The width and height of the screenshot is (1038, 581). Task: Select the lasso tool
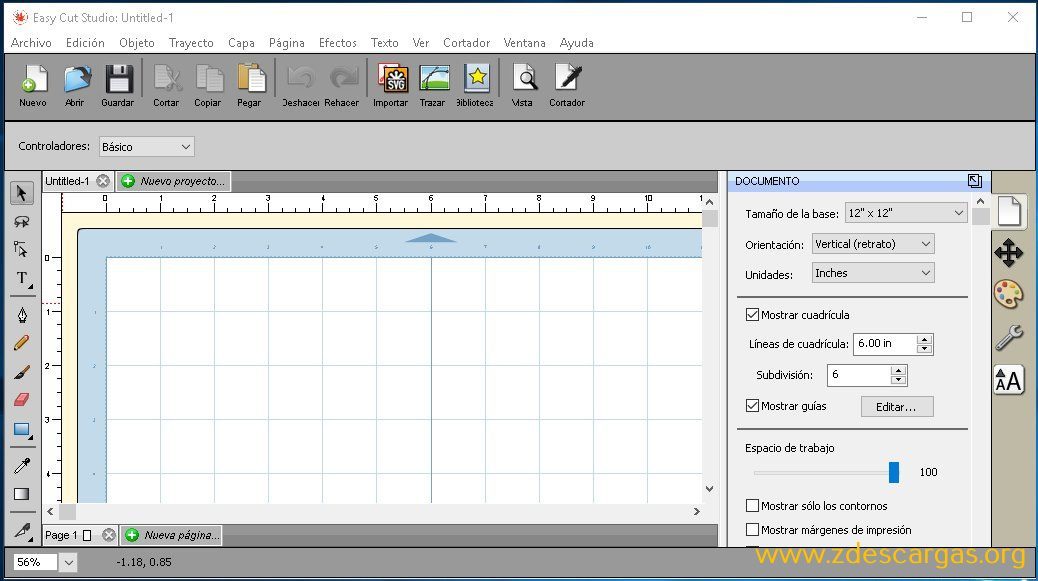coord(21,221)
